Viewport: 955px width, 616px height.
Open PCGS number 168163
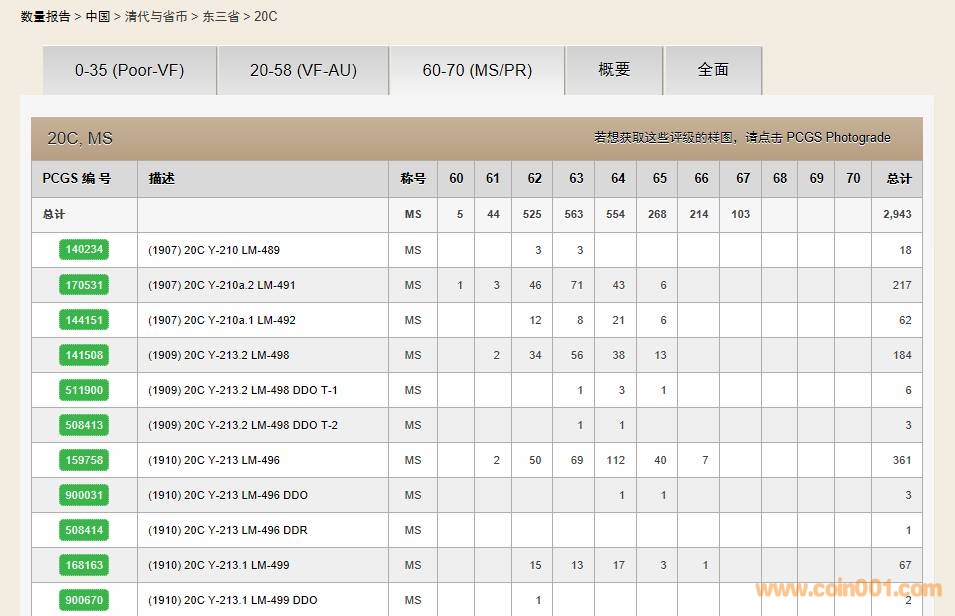pyautogui.click(x=84, y=565)
